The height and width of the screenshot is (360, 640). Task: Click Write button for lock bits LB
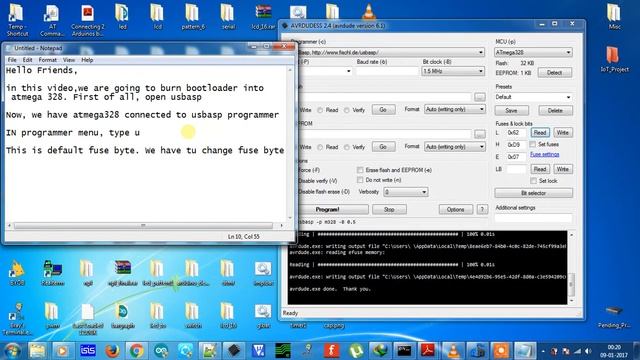(x=562, y=169)
